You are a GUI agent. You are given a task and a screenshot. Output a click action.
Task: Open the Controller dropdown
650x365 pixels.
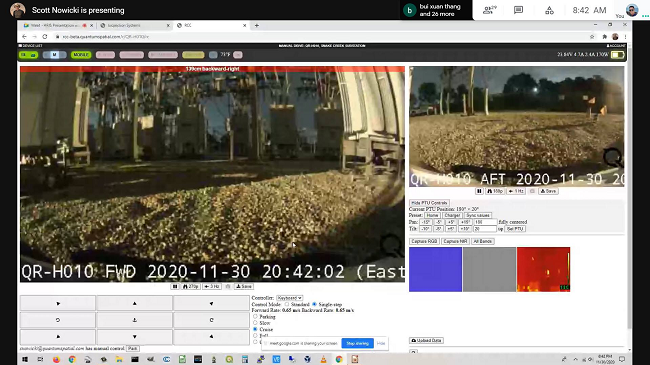pyautogui.click(x=289, y=298)
